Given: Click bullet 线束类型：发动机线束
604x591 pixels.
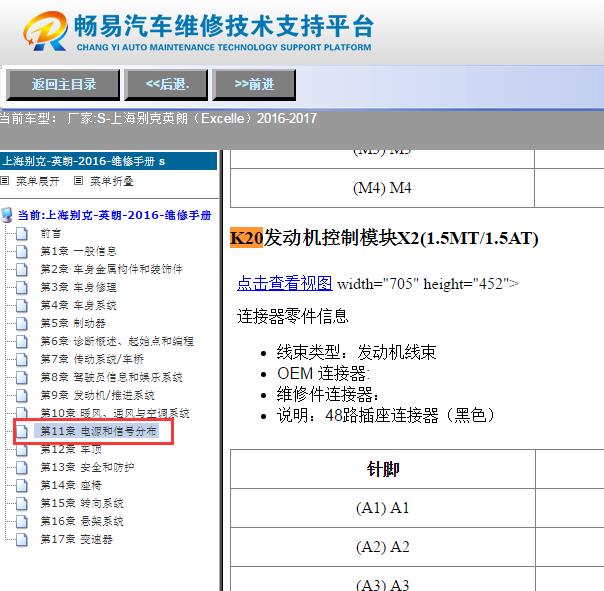Looking at the screenshot, I should pos(357,352).
